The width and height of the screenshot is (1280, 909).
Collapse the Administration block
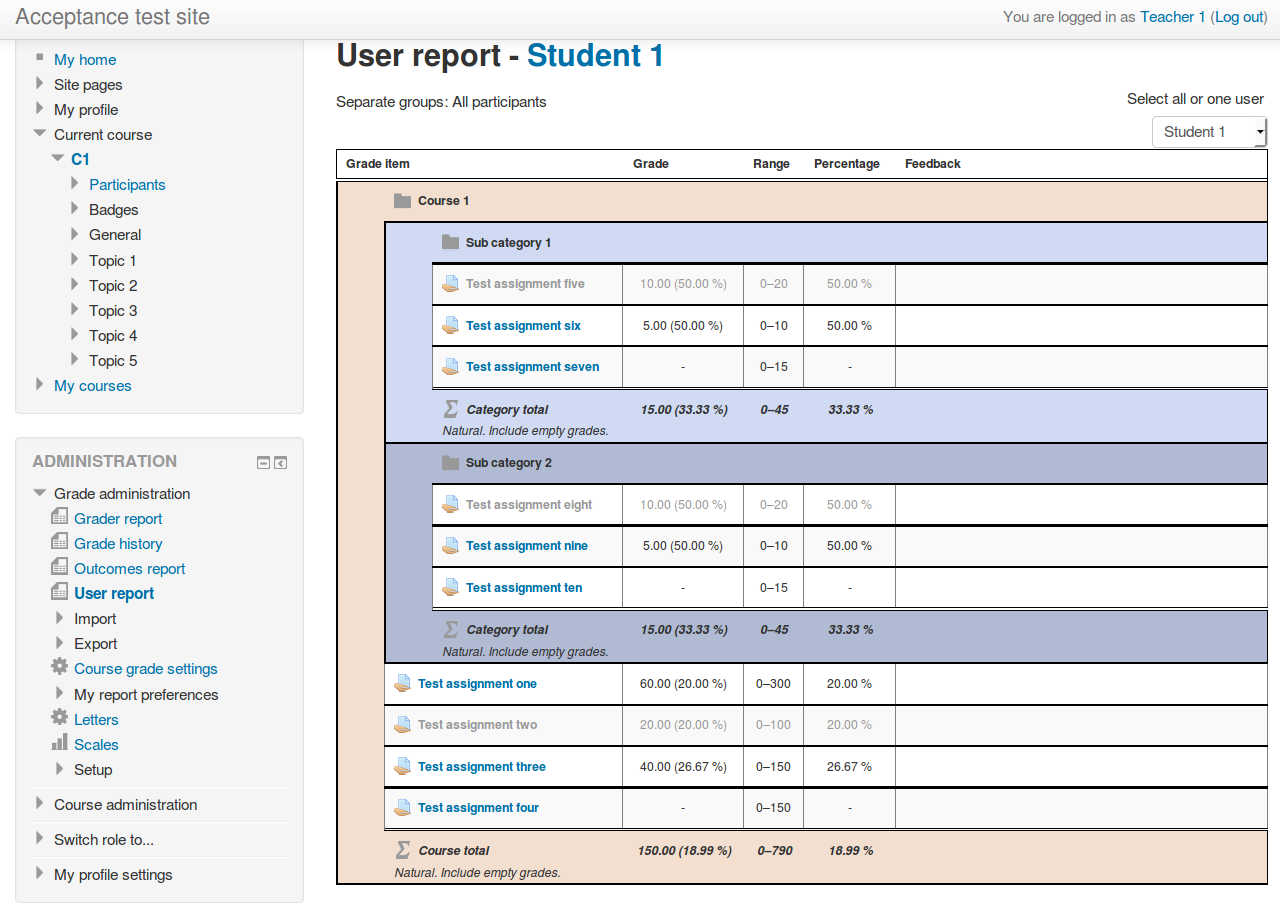263,462
